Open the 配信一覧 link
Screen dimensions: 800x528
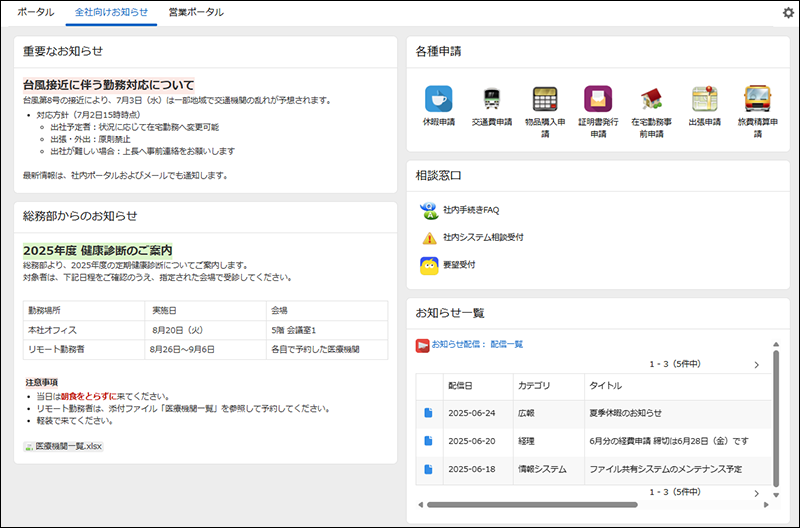tap(506, 344)
